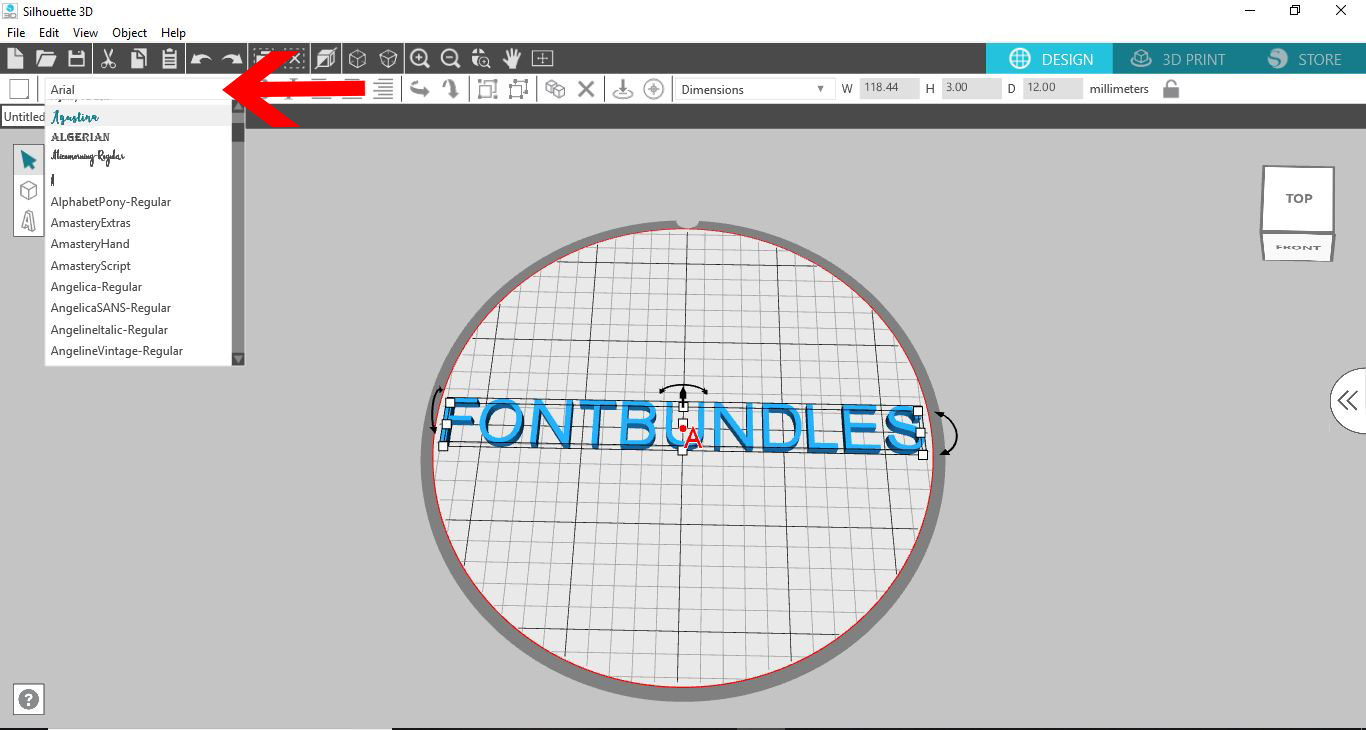Viewport: 1366px width, 730px height.
Task: Open the Object menu
Action: click(x=130, y=33)
